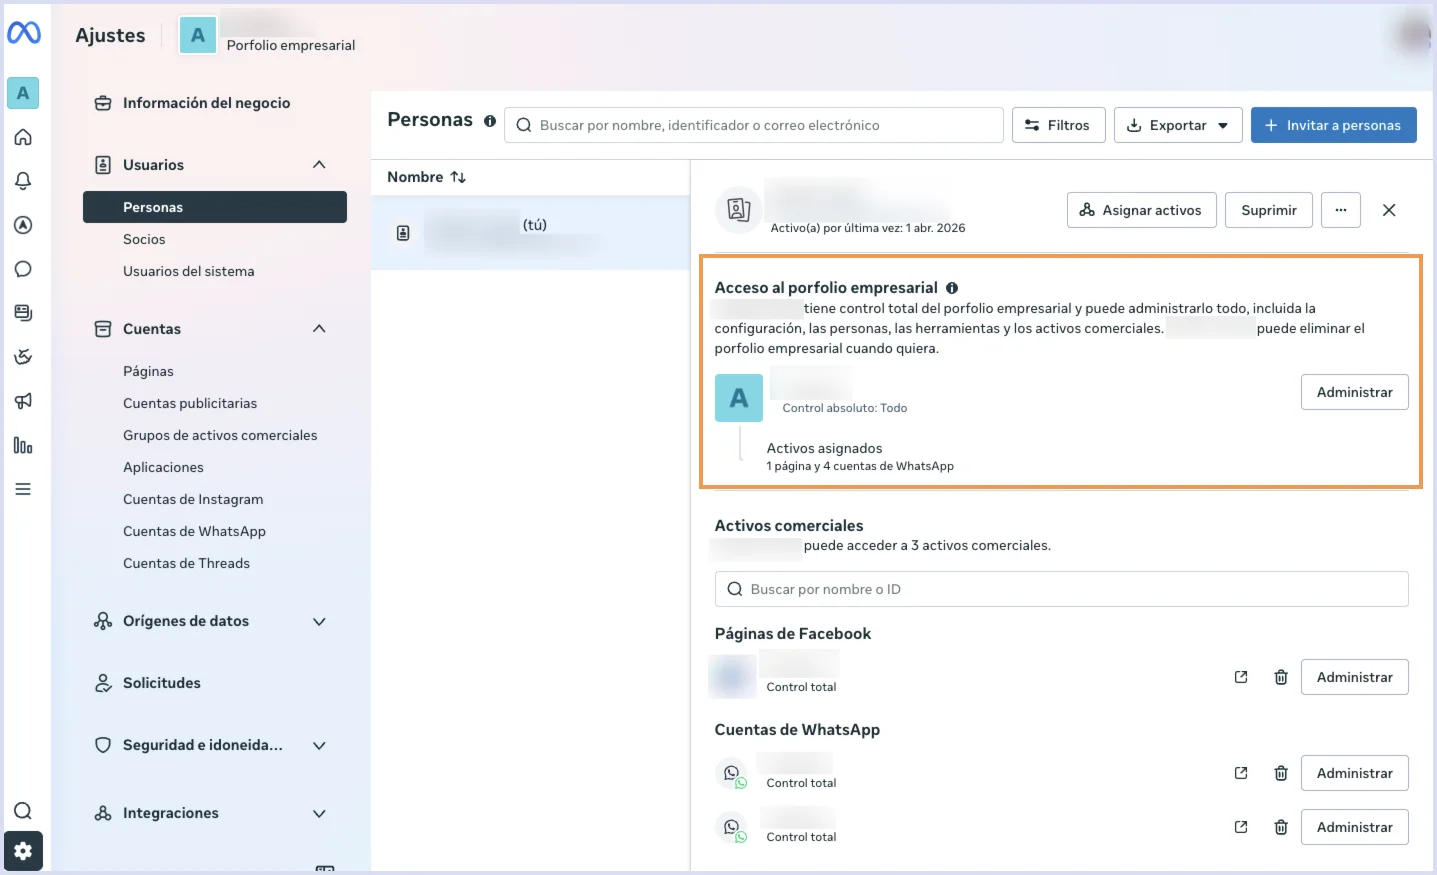Go to Cuentas de Threads
Image resolution: width=1437 pixels, height=875 pixels.
coord(186,563)
